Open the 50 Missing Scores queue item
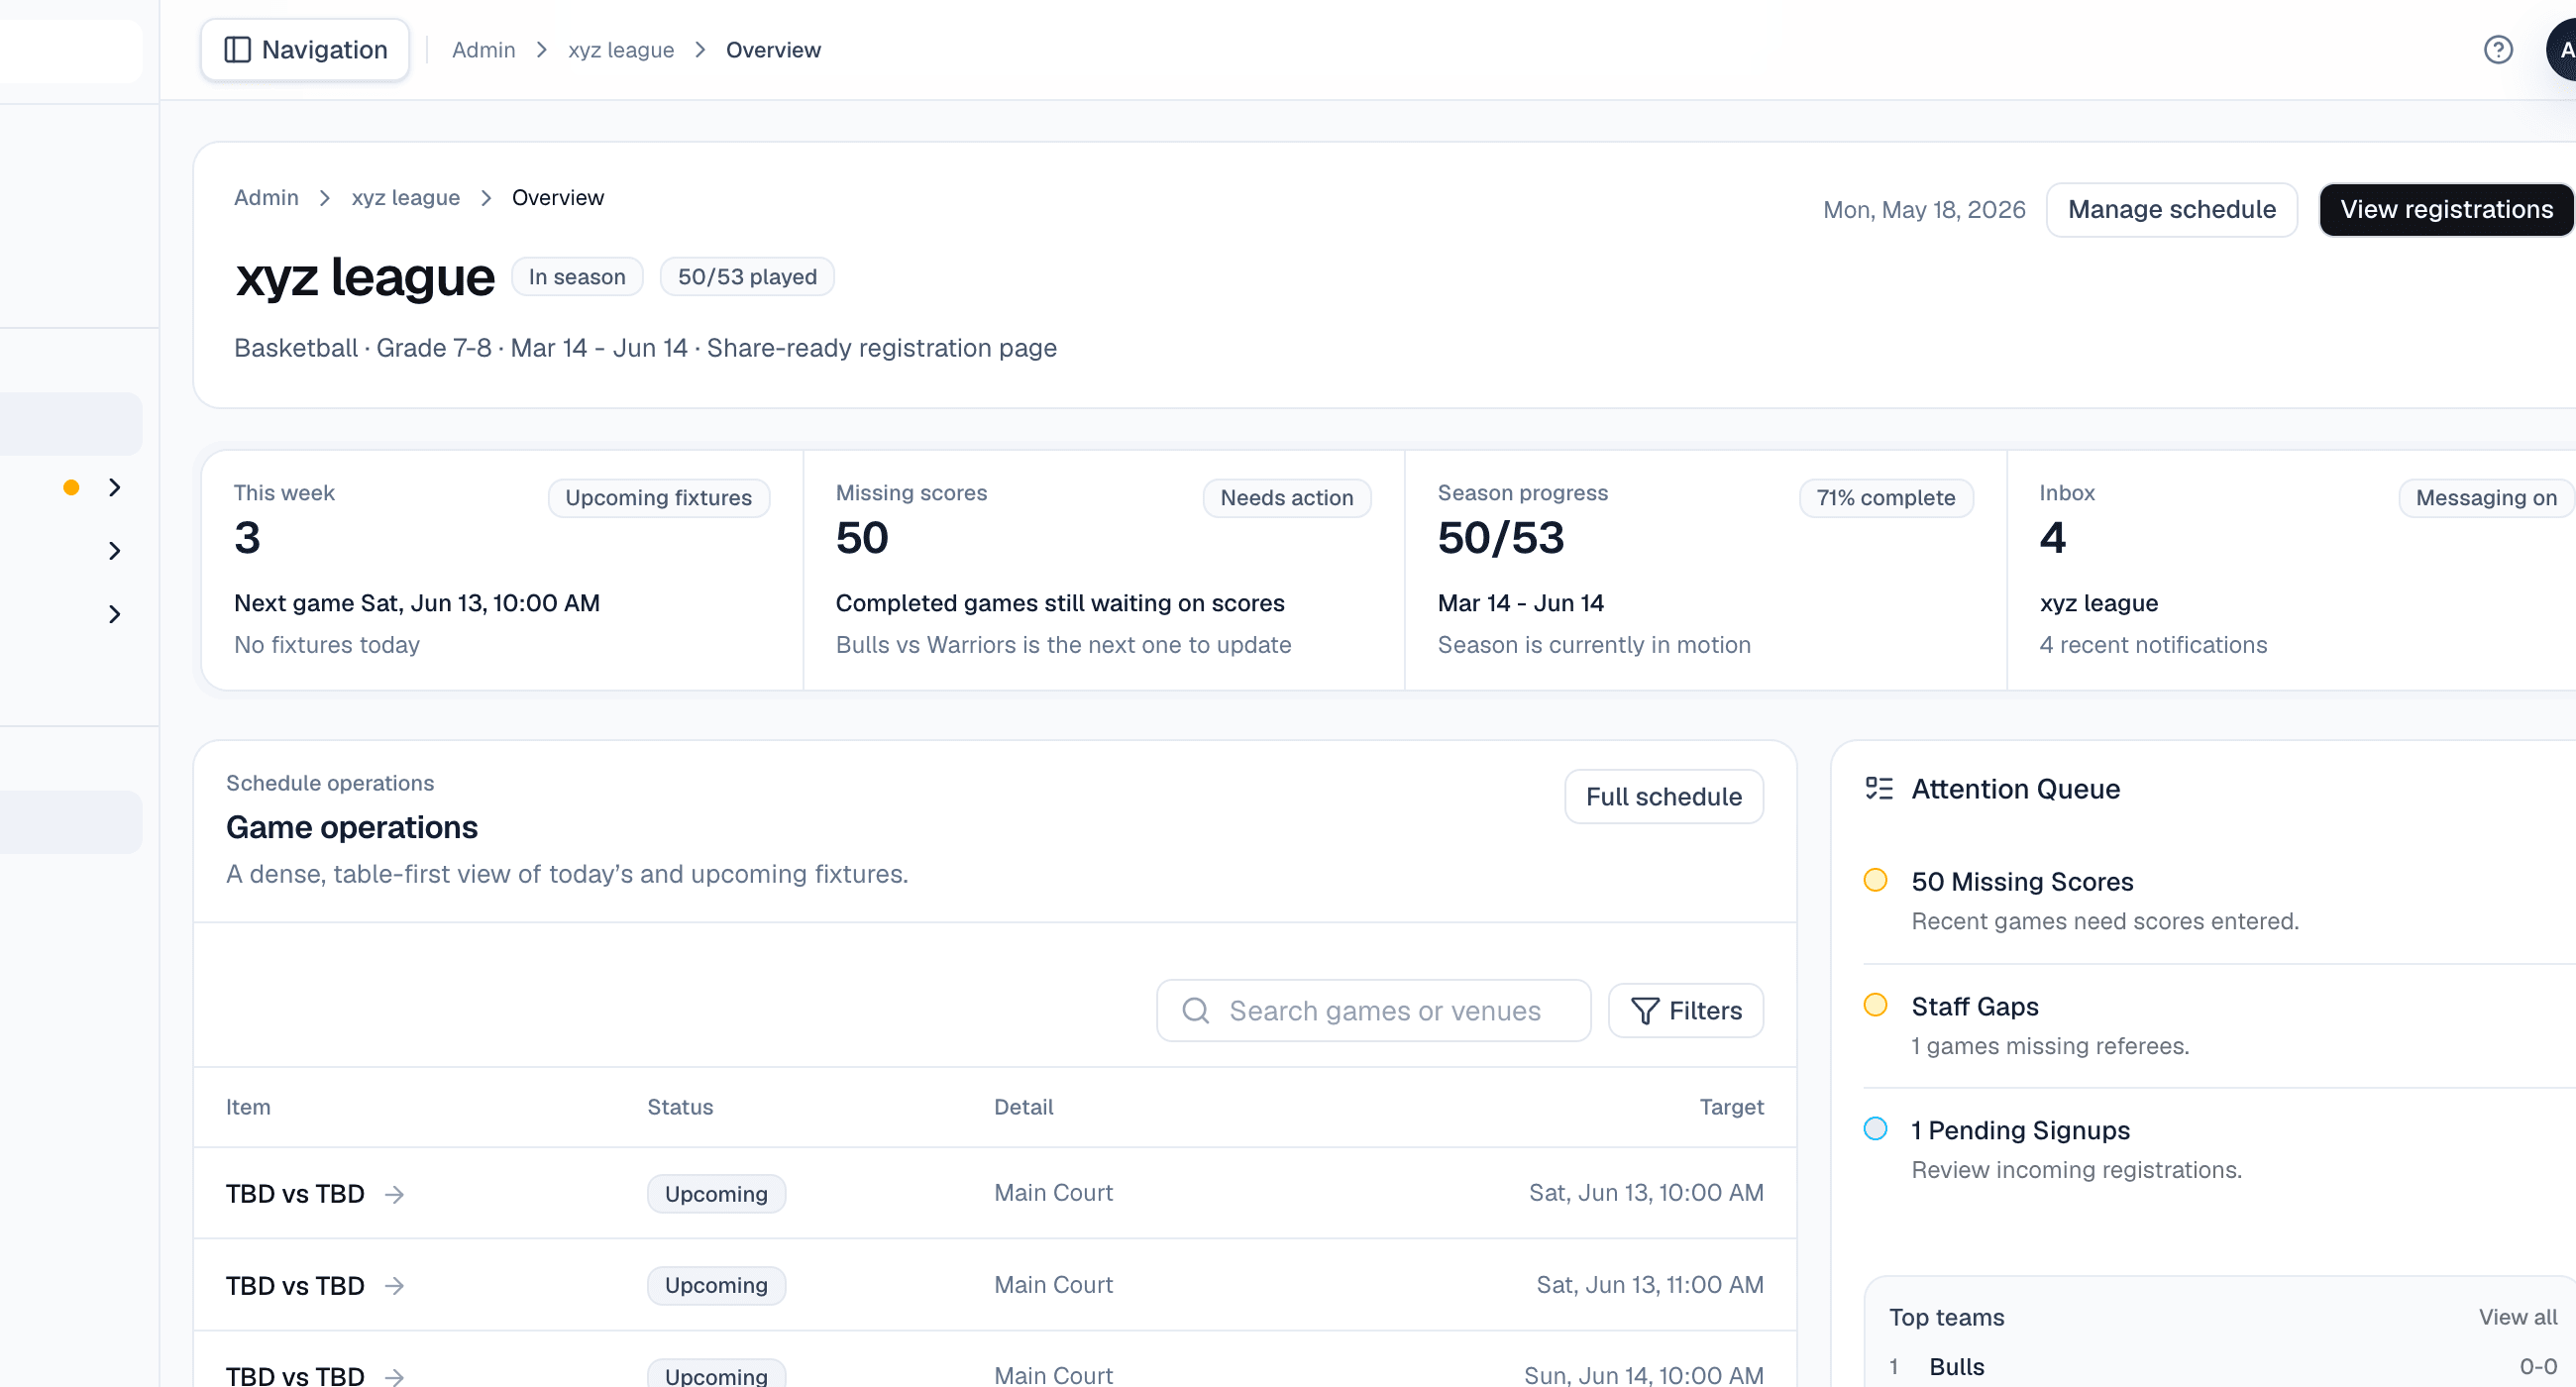This screenshot has width=2576, height=1387. (x=2220, y=901)
